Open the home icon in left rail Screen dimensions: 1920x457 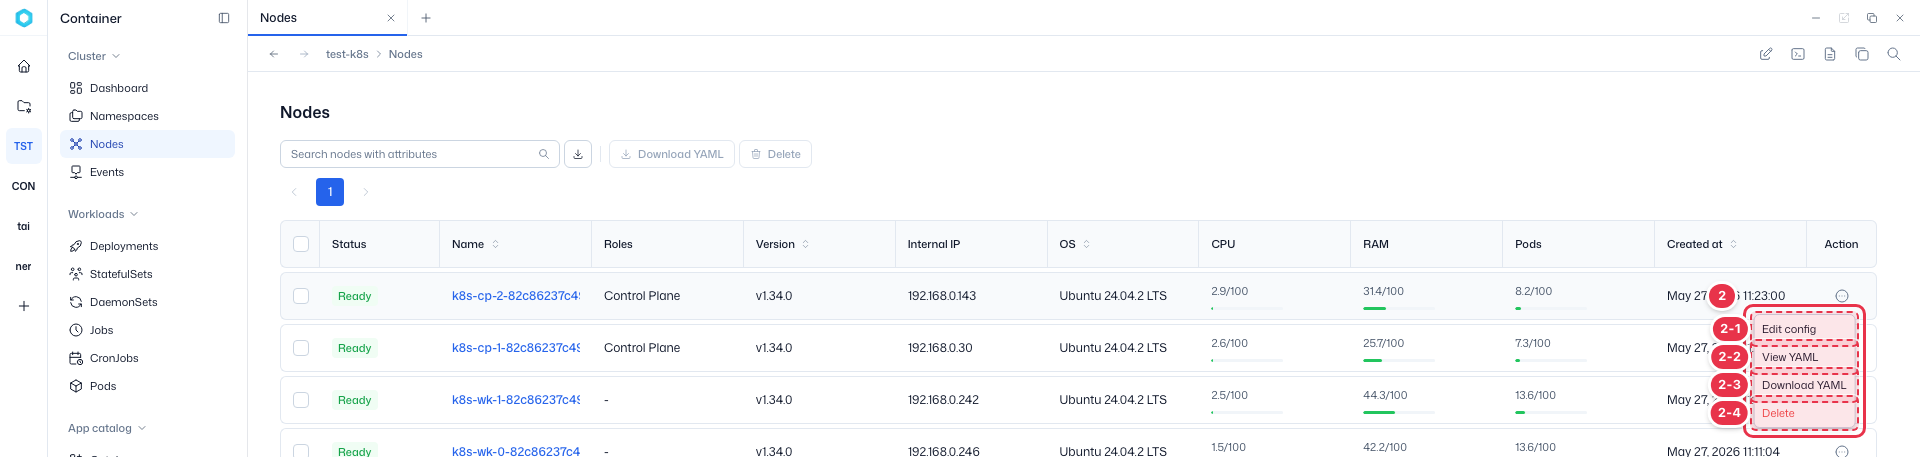(24, 66)
